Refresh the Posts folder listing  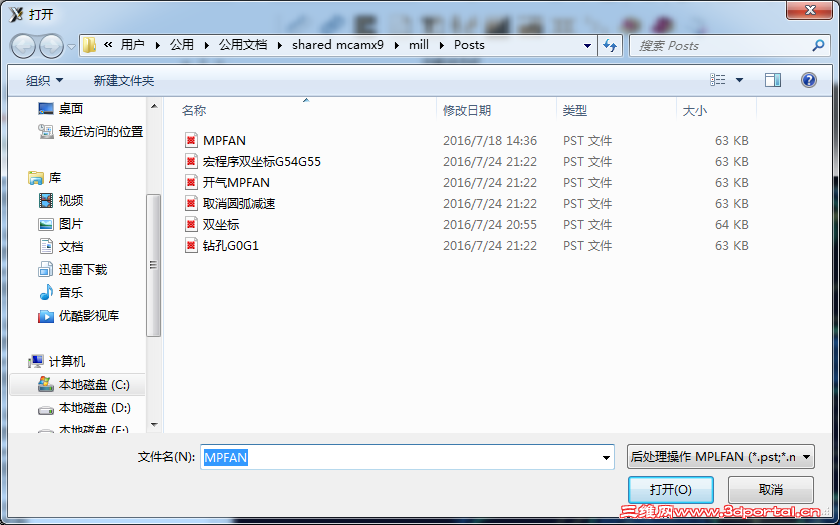pyautogui.click(x=610, y=46)
